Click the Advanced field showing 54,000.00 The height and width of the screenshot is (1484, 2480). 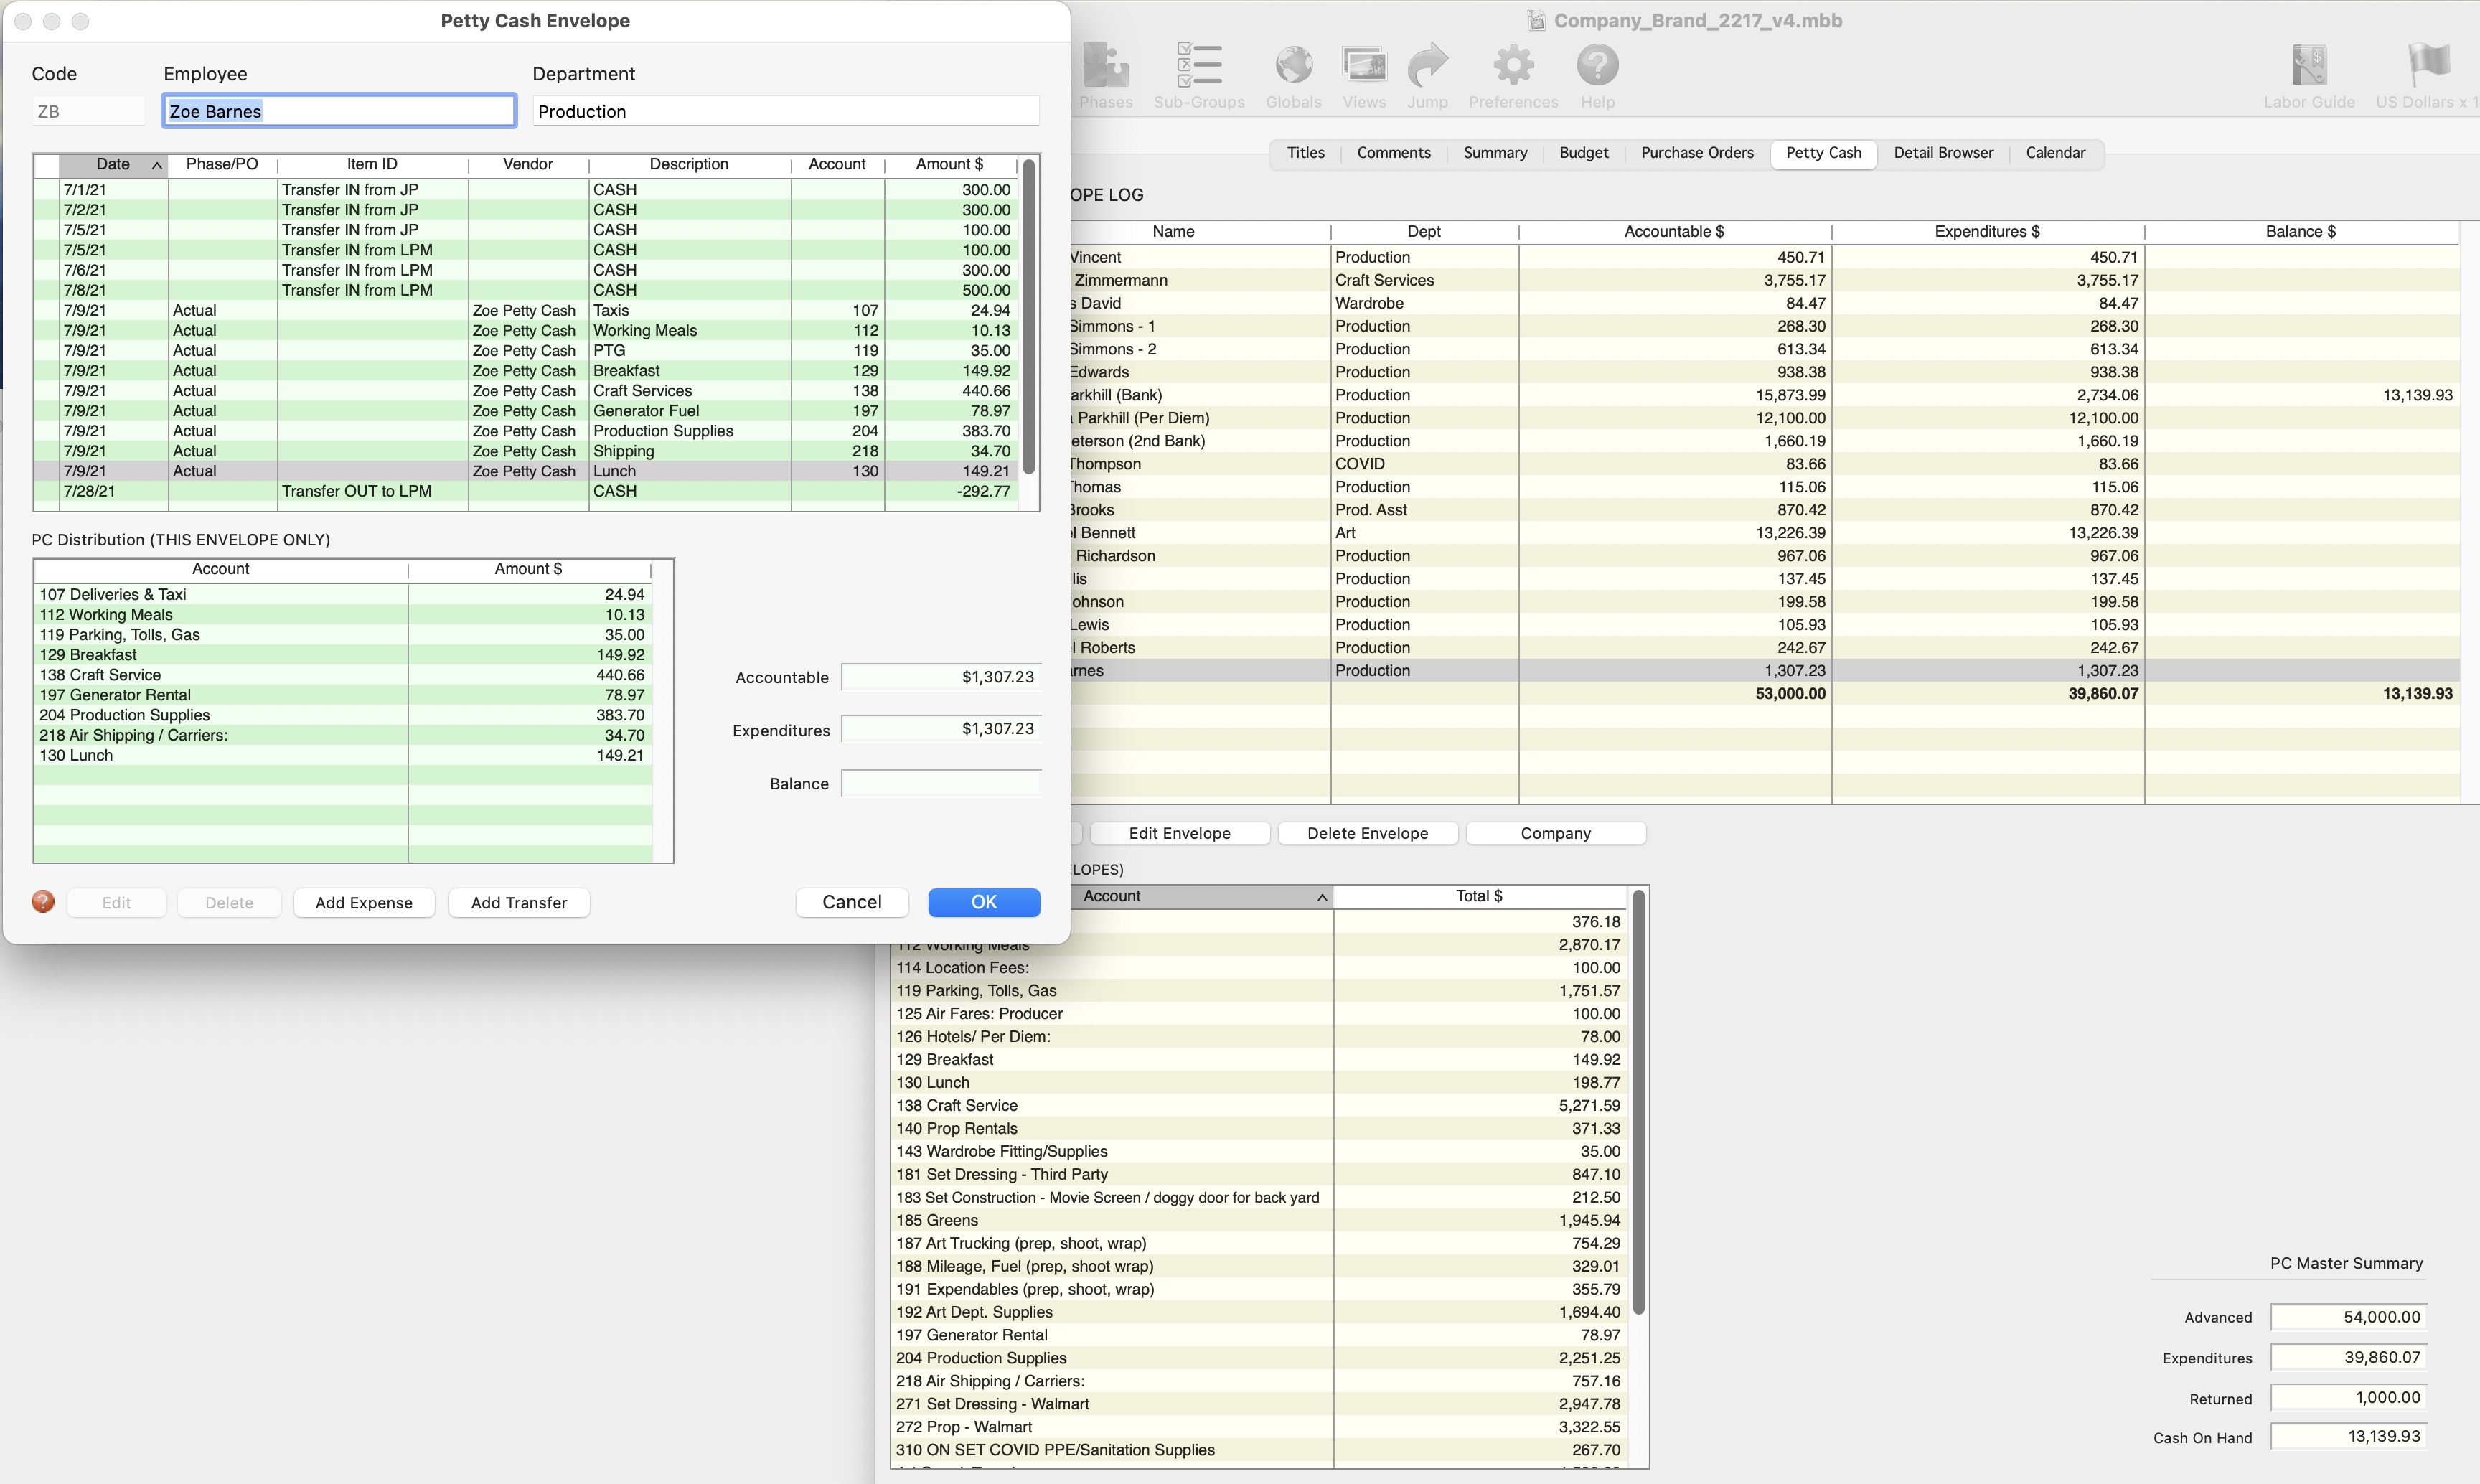(x=2348, y=1317)
